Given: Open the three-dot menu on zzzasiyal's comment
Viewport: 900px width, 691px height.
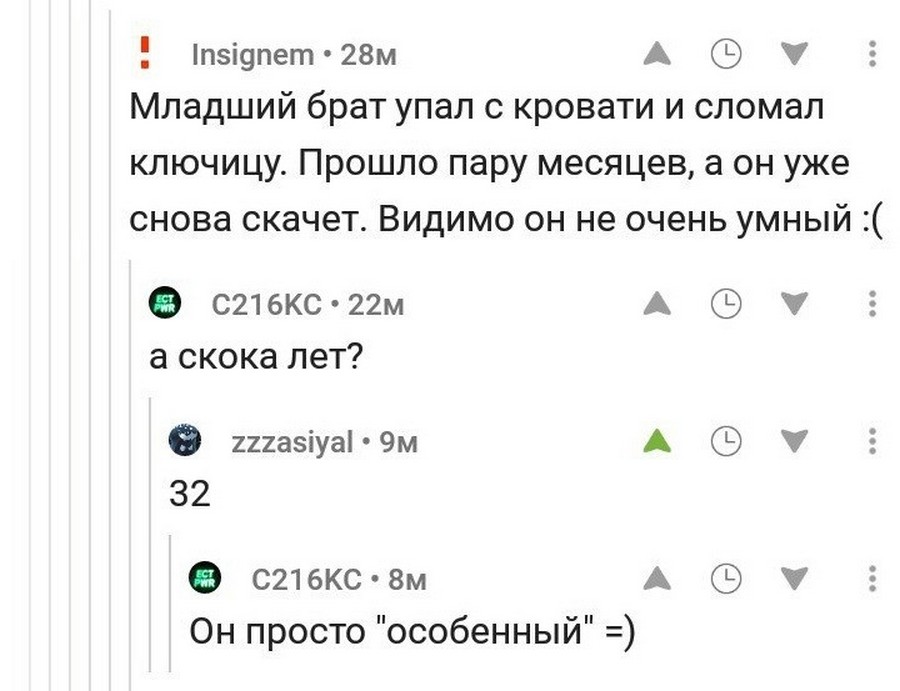Looking at the screenshot, I should tap(874, 440).
